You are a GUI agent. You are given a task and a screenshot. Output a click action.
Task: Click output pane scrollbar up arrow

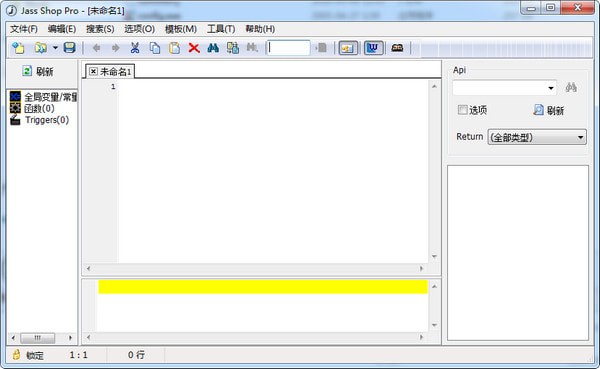[434, 286]
